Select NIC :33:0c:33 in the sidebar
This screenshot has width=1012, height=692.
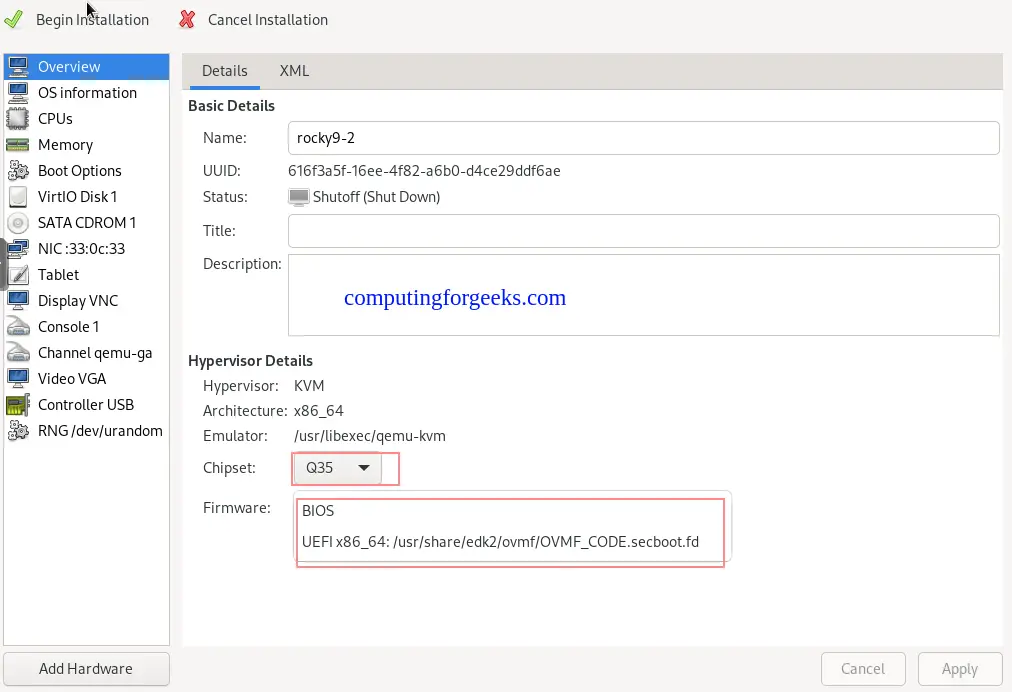coord(86,249)
